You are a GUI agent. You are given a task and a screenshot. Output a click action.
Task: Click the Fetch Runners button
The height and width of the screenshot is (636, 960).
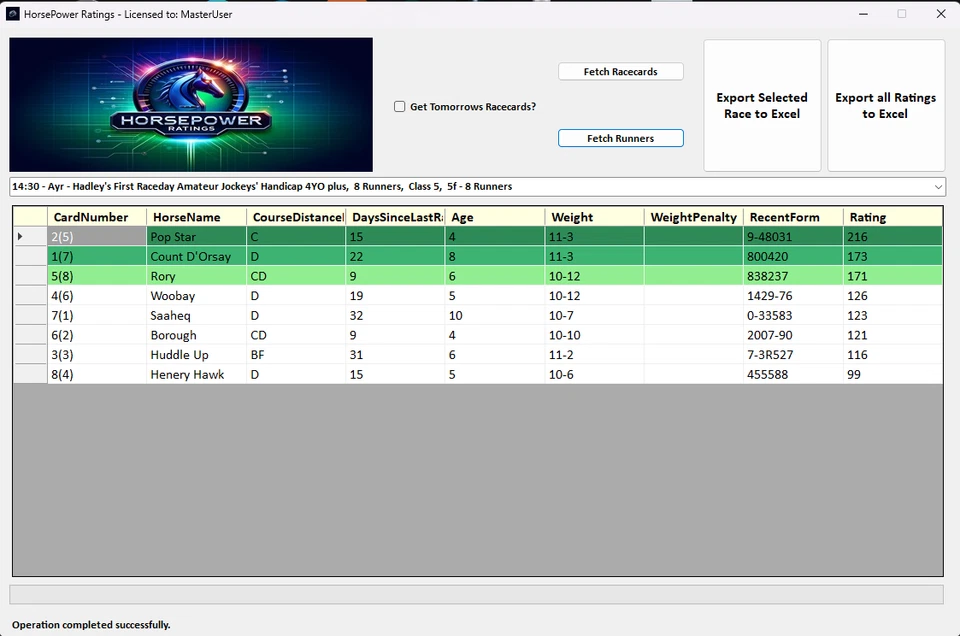point(620,138)
